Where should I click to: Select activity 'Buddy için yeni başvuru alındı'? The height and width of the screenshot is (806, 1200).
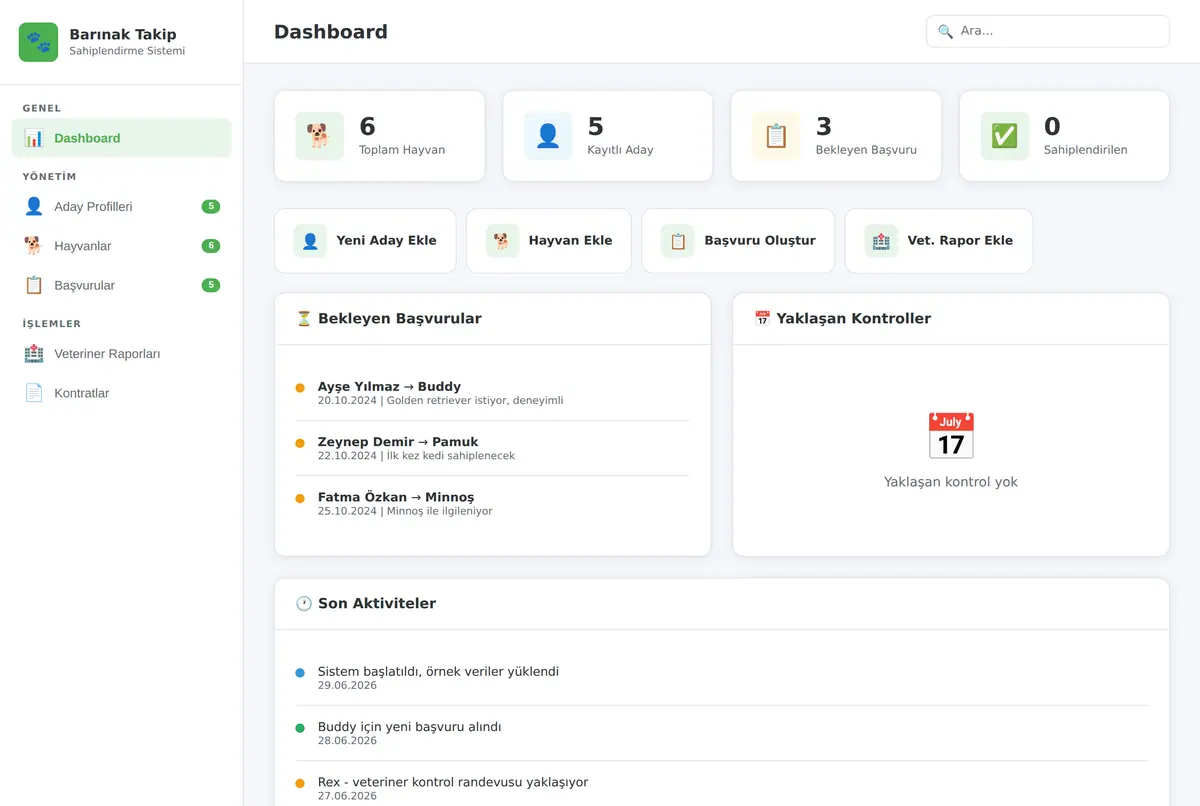(721, 733)
